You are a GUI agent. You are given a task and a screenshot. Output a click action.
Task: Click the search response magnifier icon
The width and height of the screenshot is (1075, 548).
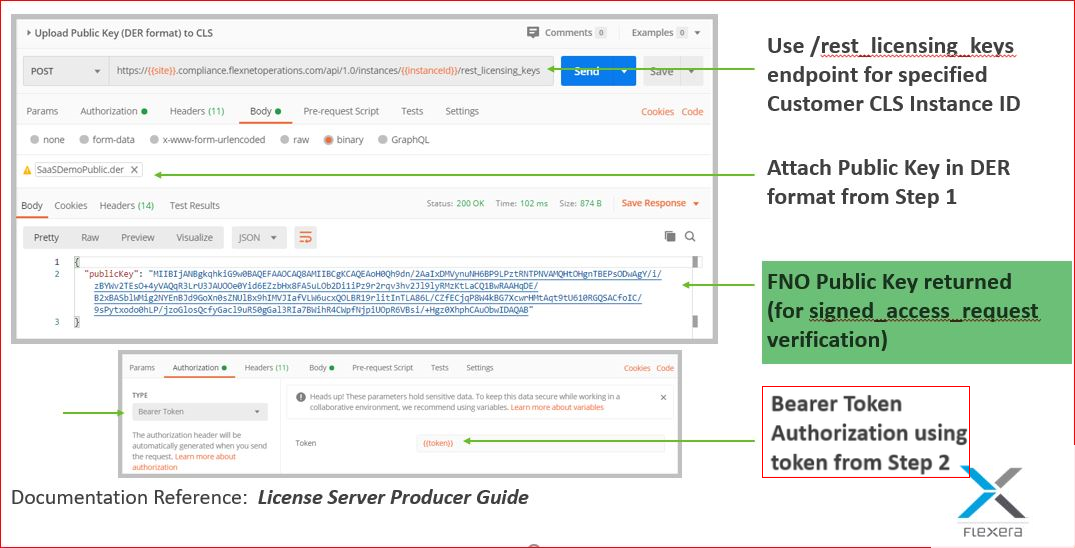[x=690, y=237]
